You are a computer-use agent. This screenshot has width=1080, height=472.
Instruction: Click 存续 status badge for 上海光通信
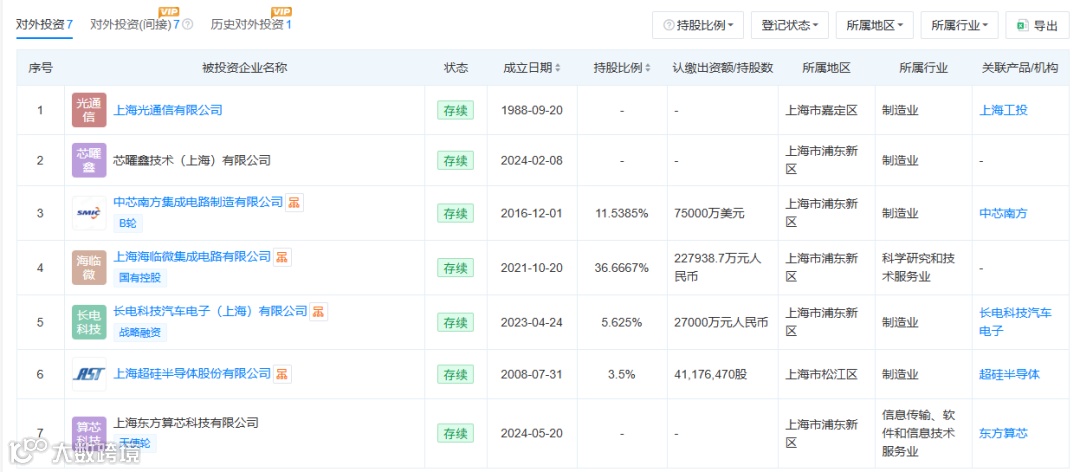[x=455, y=110]
